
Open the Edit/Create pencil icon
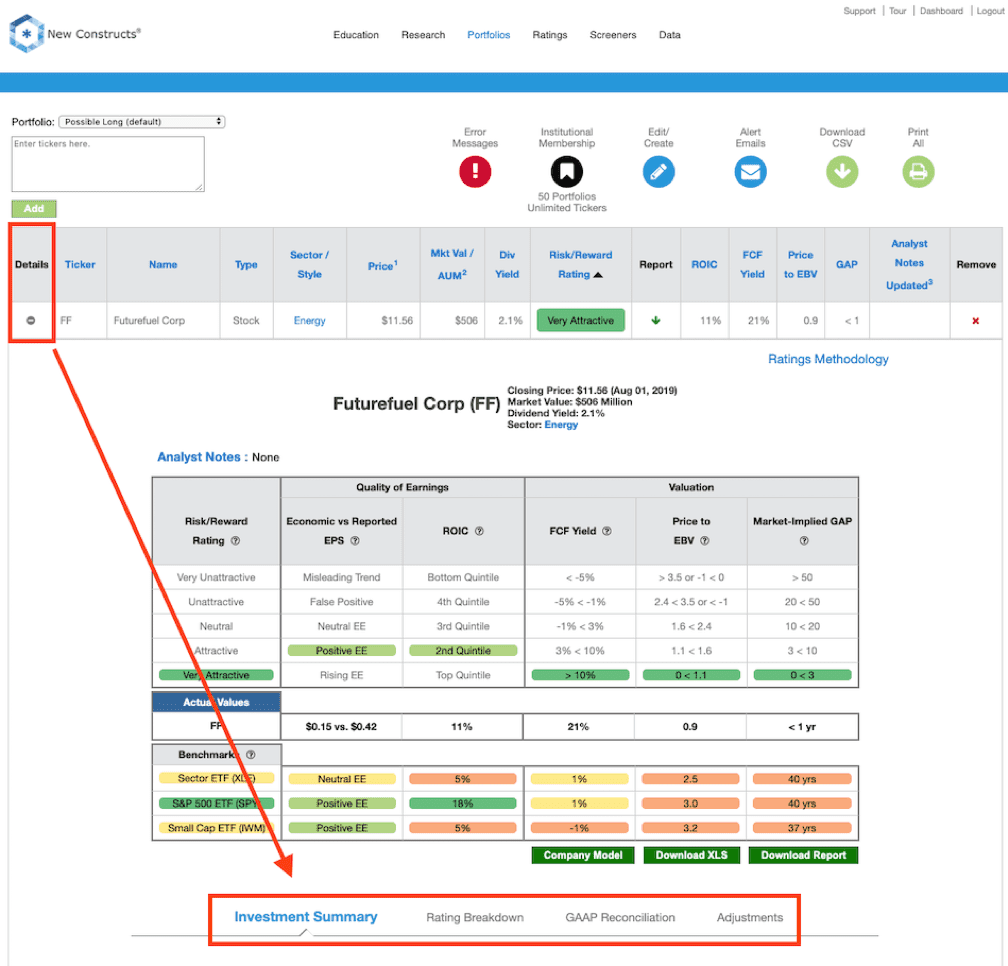(x=658, y=172)
